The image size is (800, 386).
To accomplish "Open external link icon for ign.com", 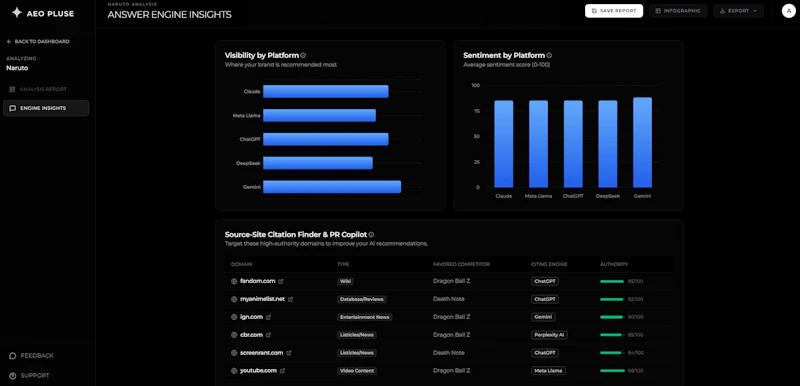I will pyautogui.click(x=268, y=317).
